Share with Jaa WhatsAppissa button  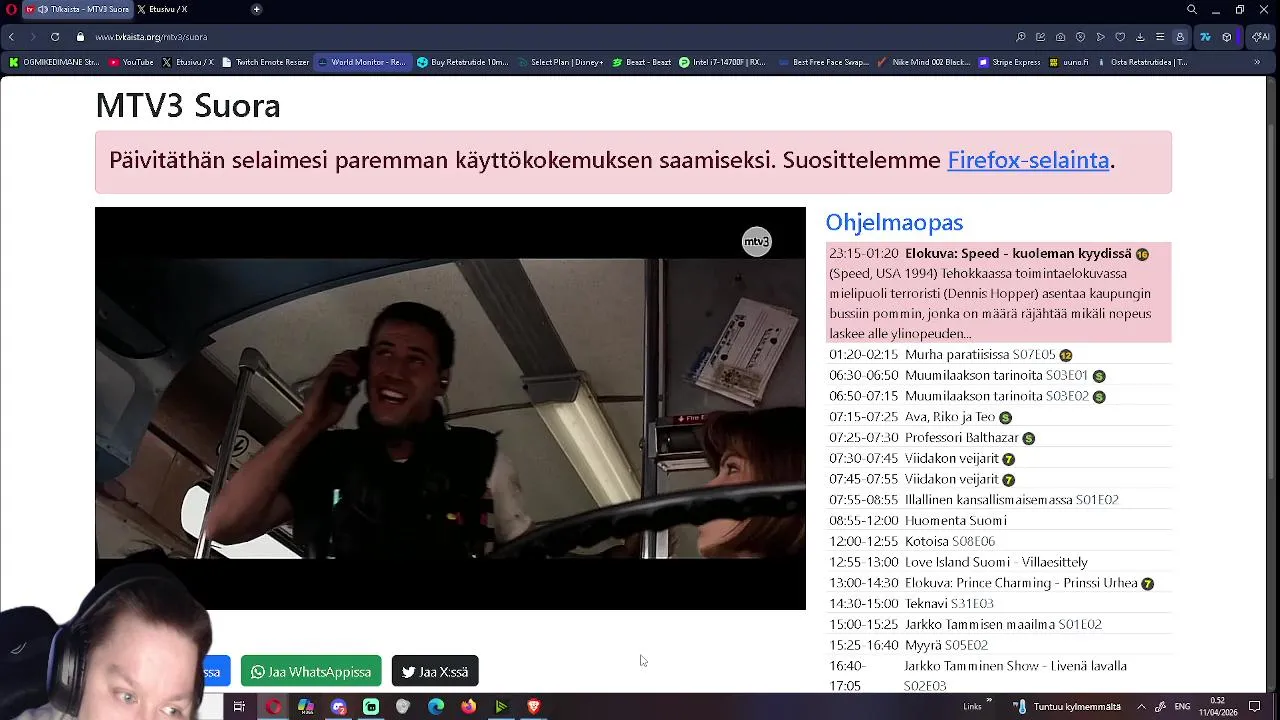311,672
